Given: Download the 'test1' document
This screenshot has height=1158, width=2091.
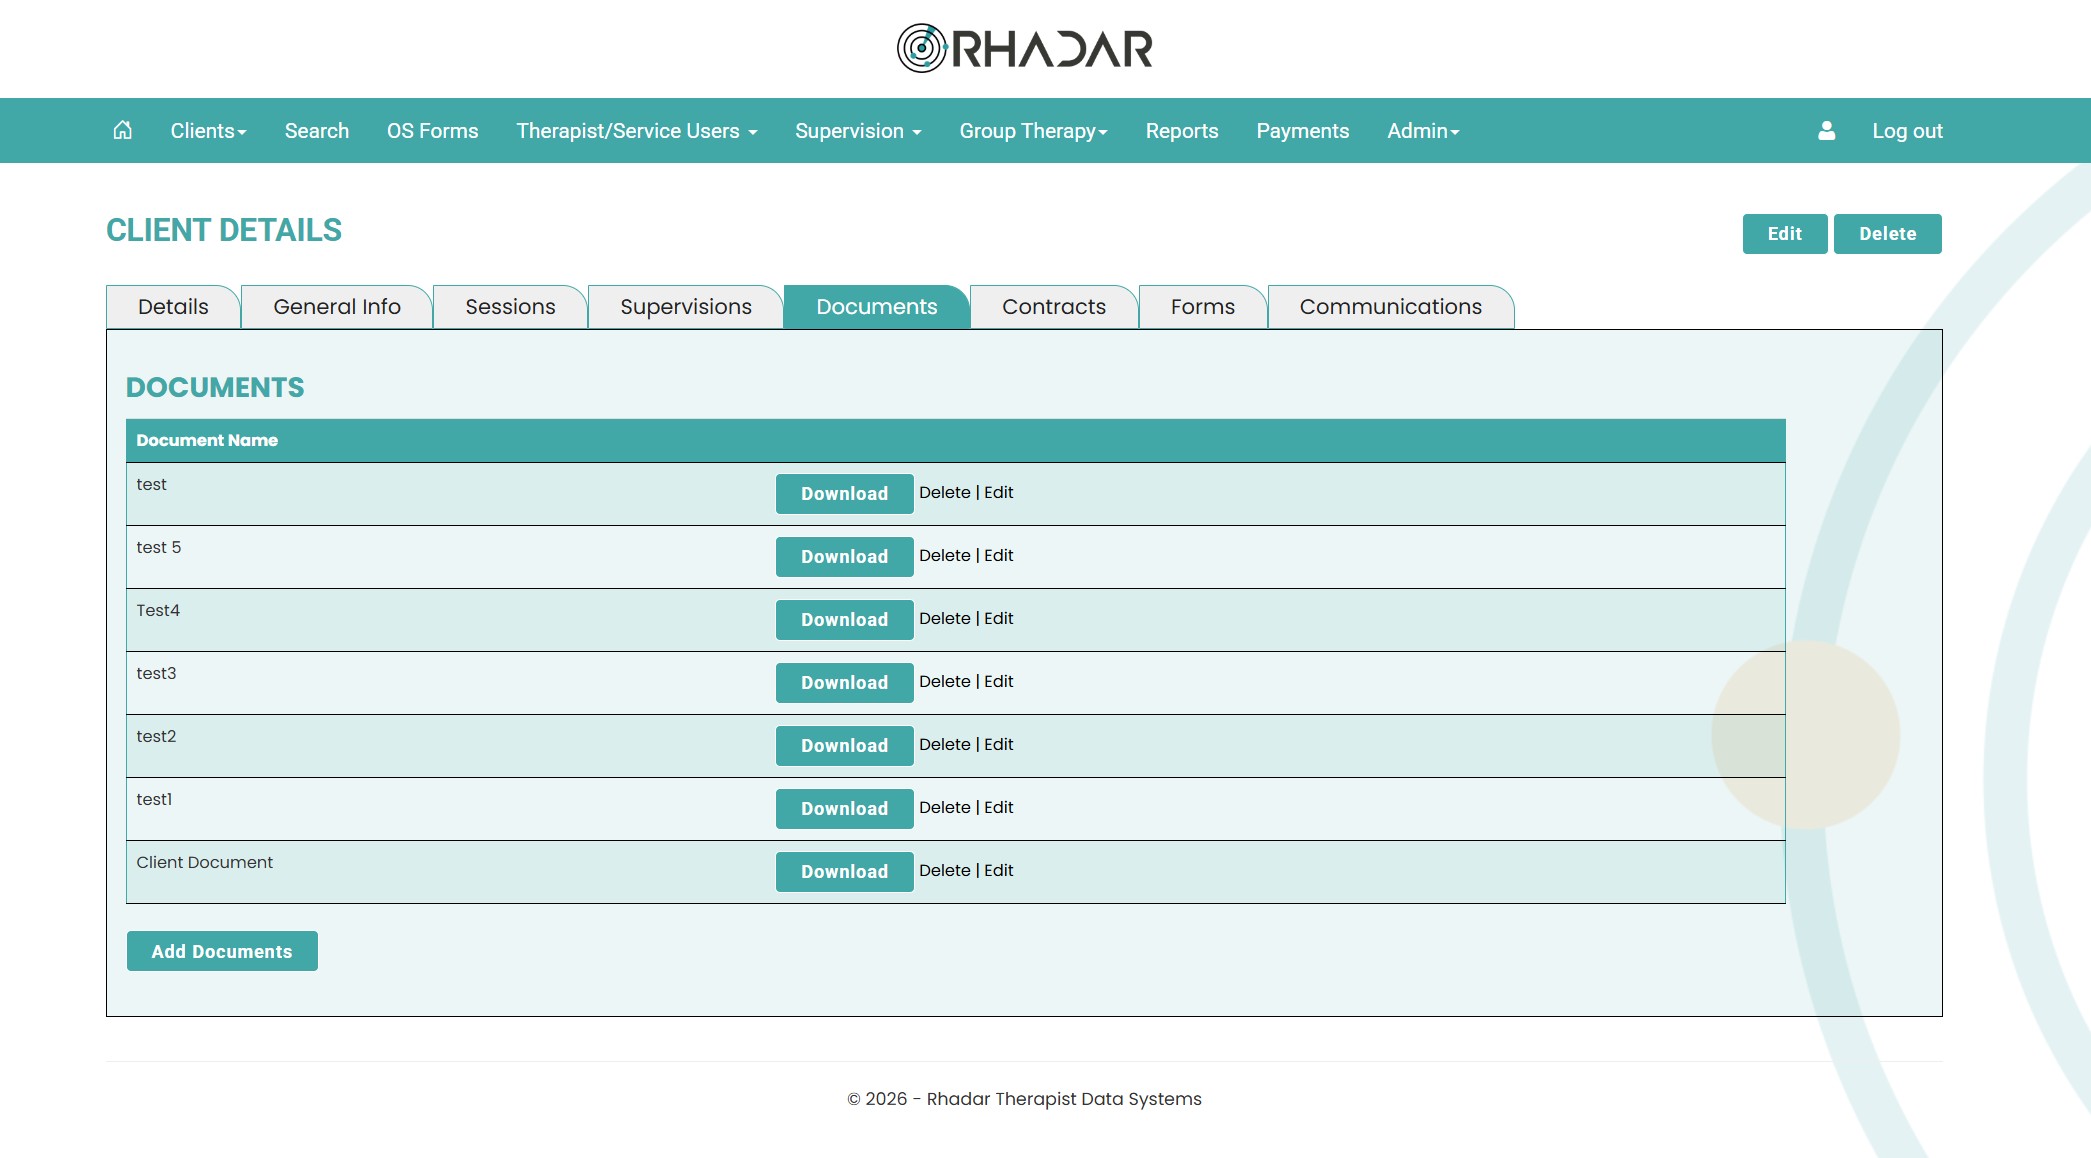Looking at the screenshot, I should pyautogui.click(x=845, y=809).
